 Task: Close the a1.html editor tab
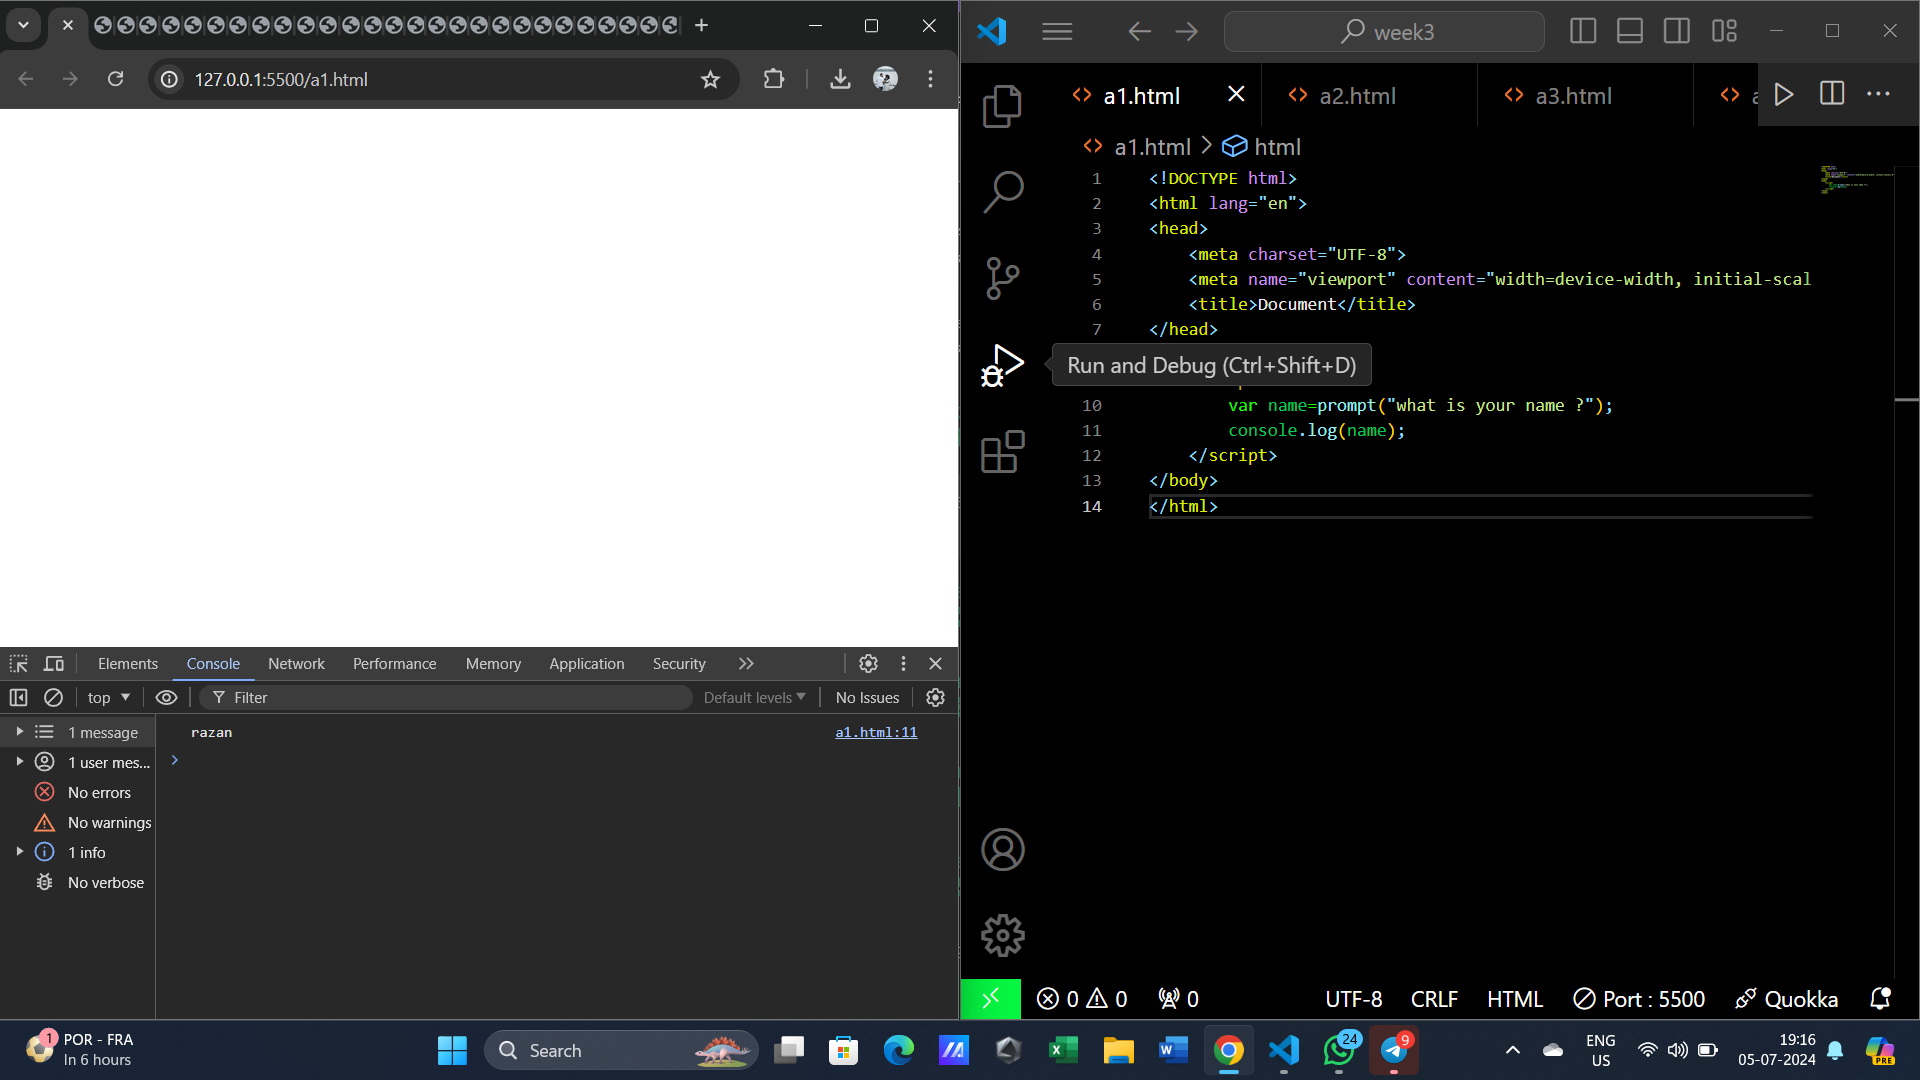pyautogui.click(x=1236, y=94)
